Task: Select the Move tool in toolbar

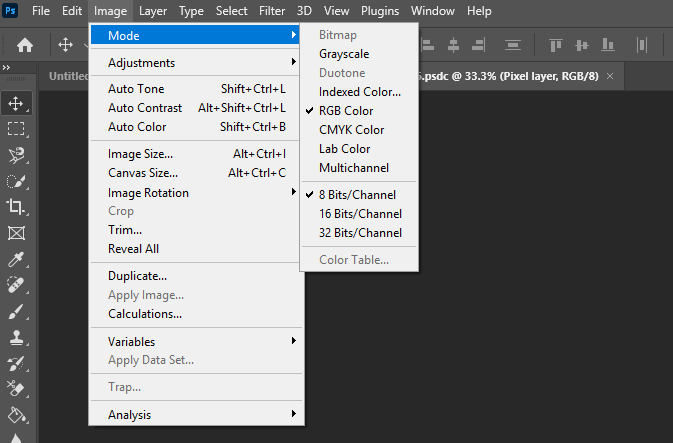Action: tap(16, 103)
